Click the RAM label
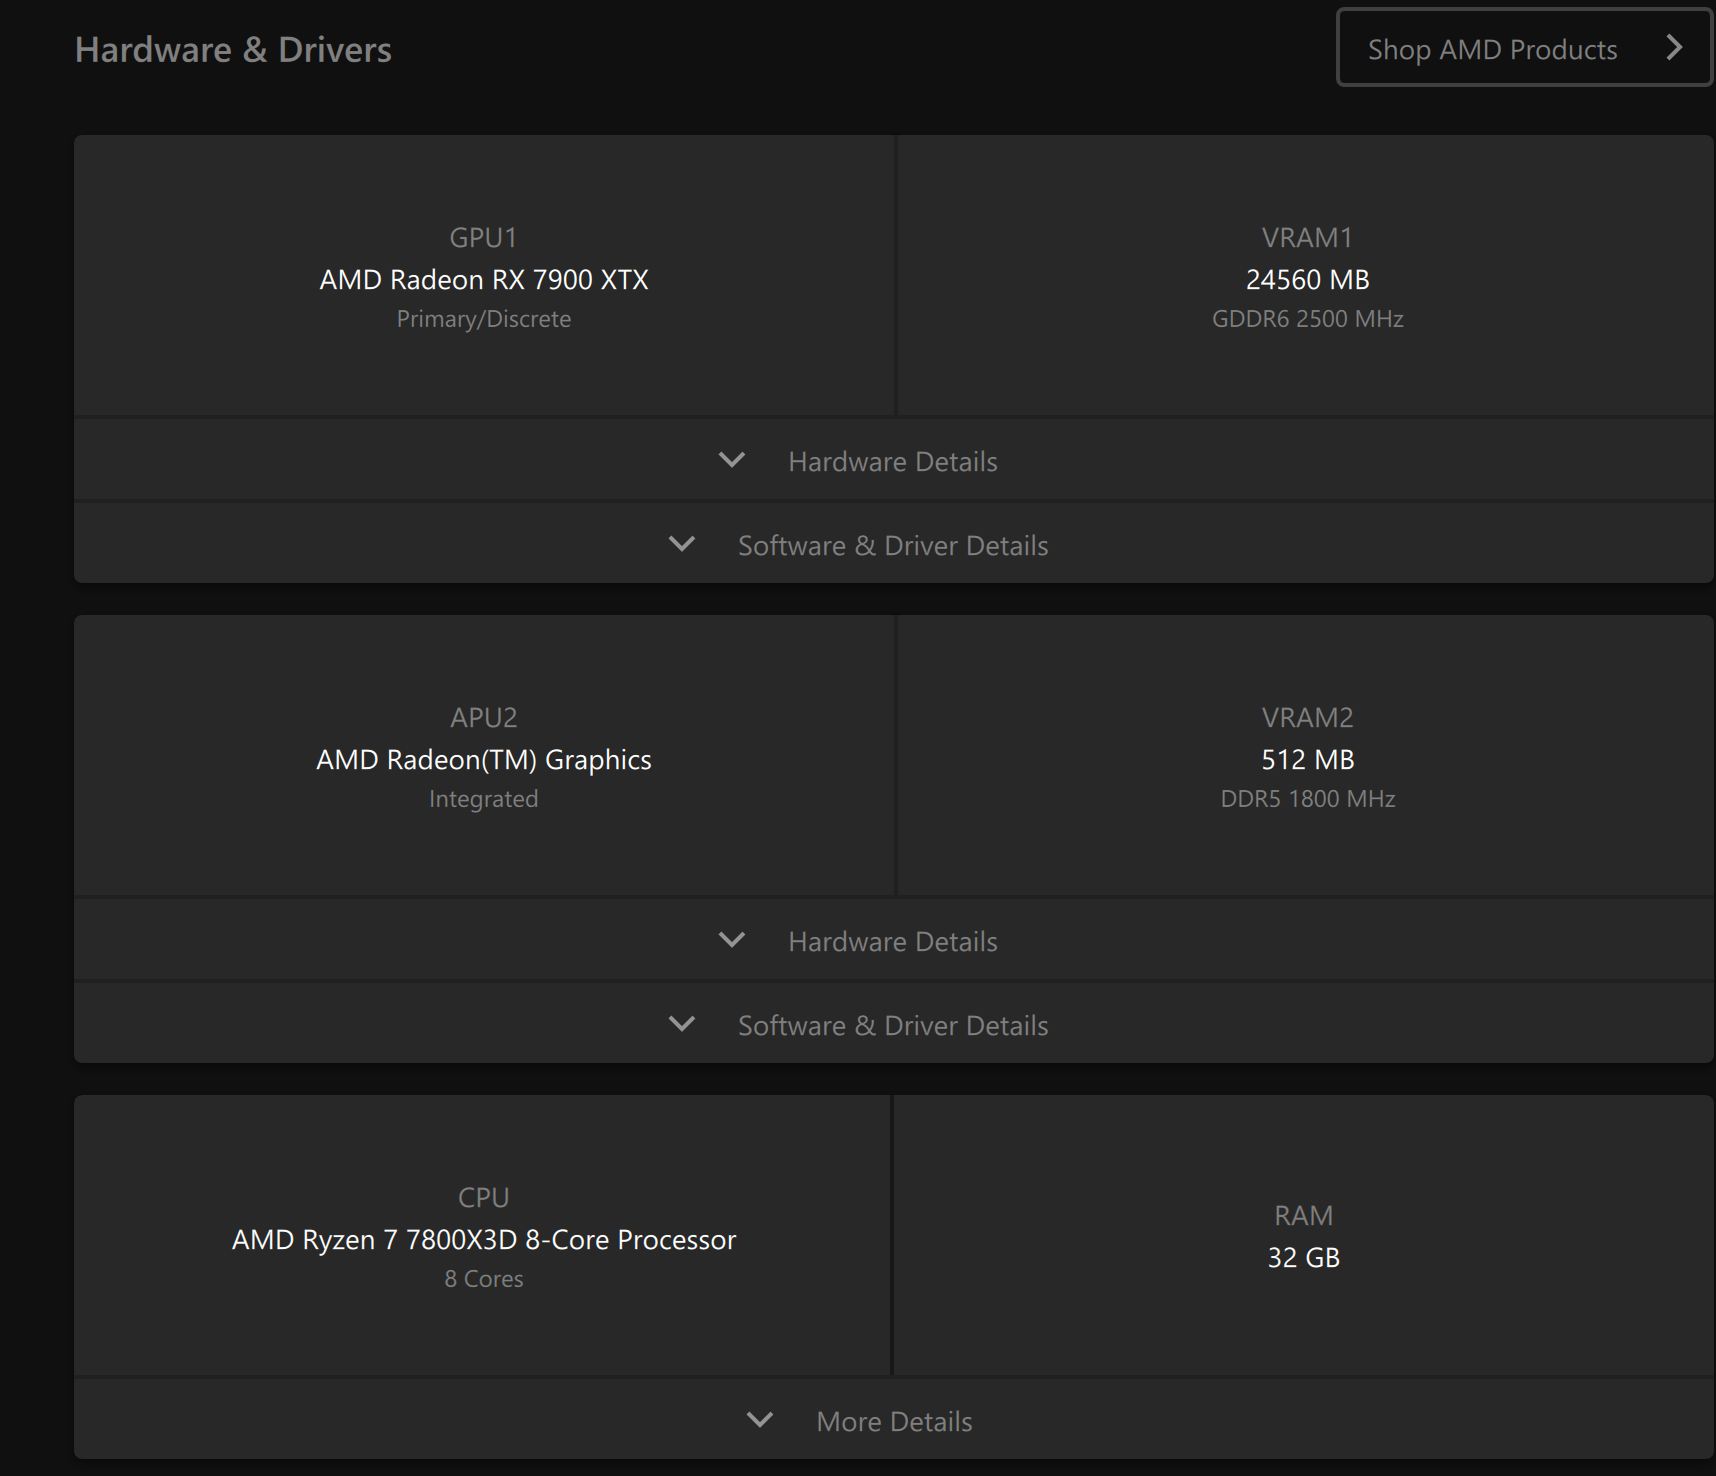Viewport: 1716px width, 1476px height. click(1303, 1216)
